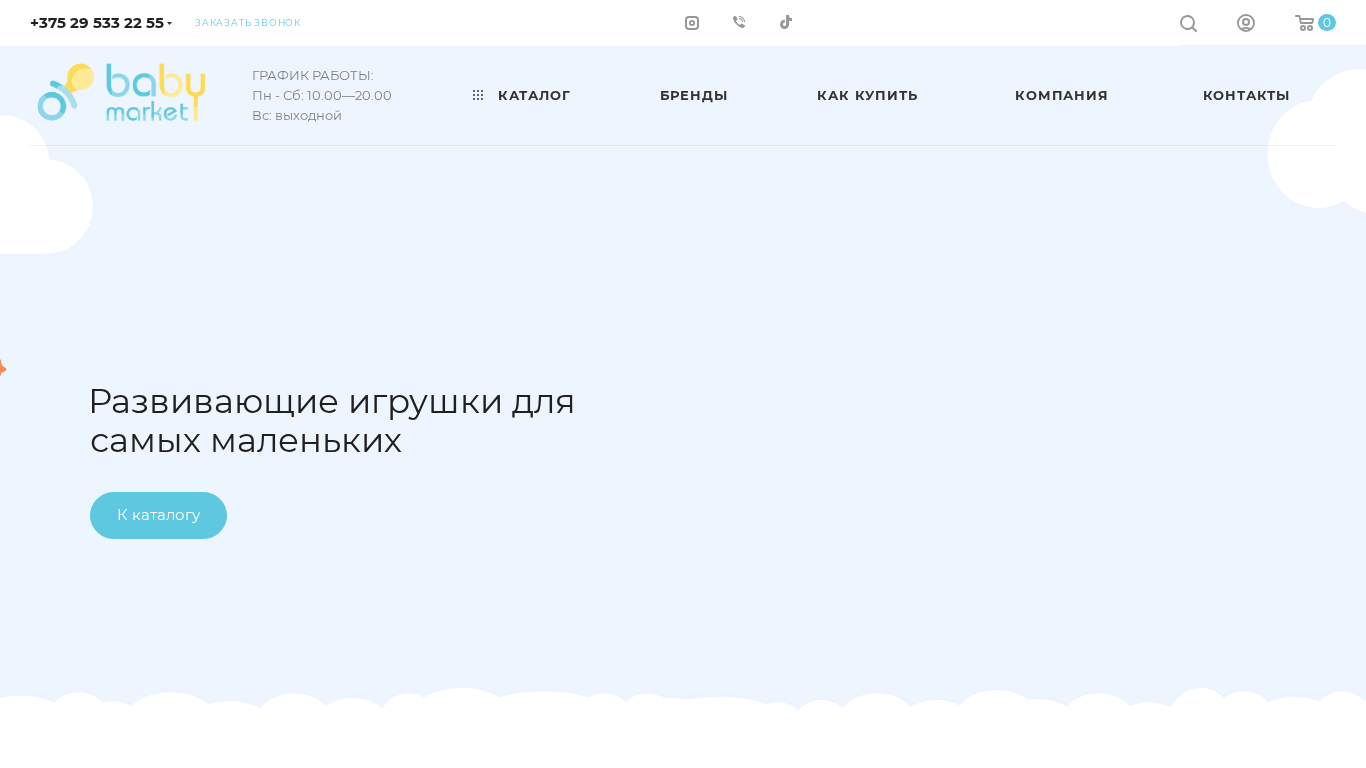Click the Пн - Сб: 10.00—20.00 hours text
1366x768 pixels.
(x=322, y=96)
